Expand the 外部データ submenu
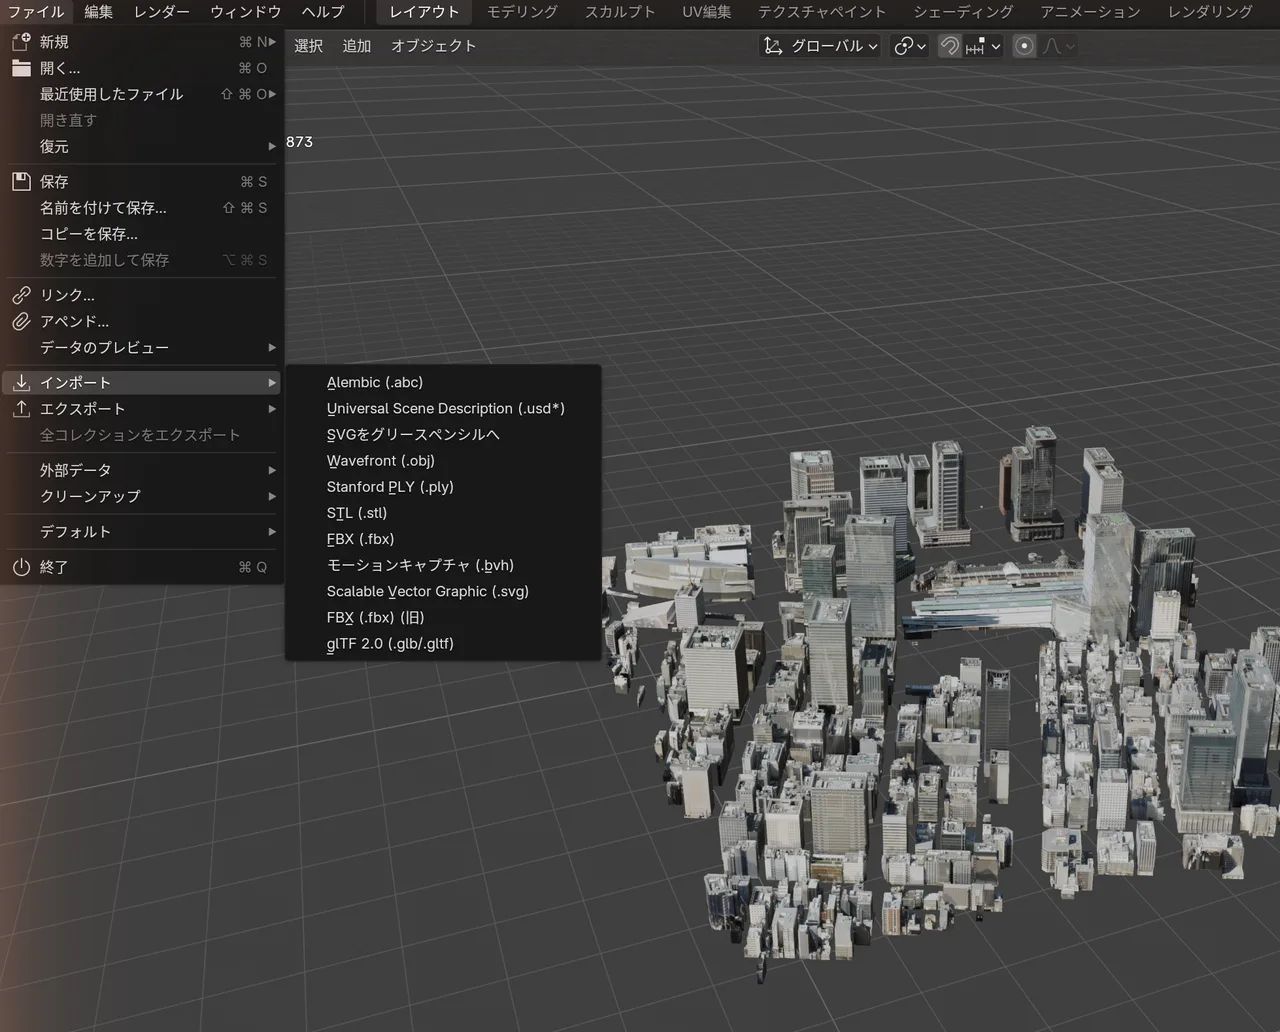The image size is (1280, 1032). [142, 470]
